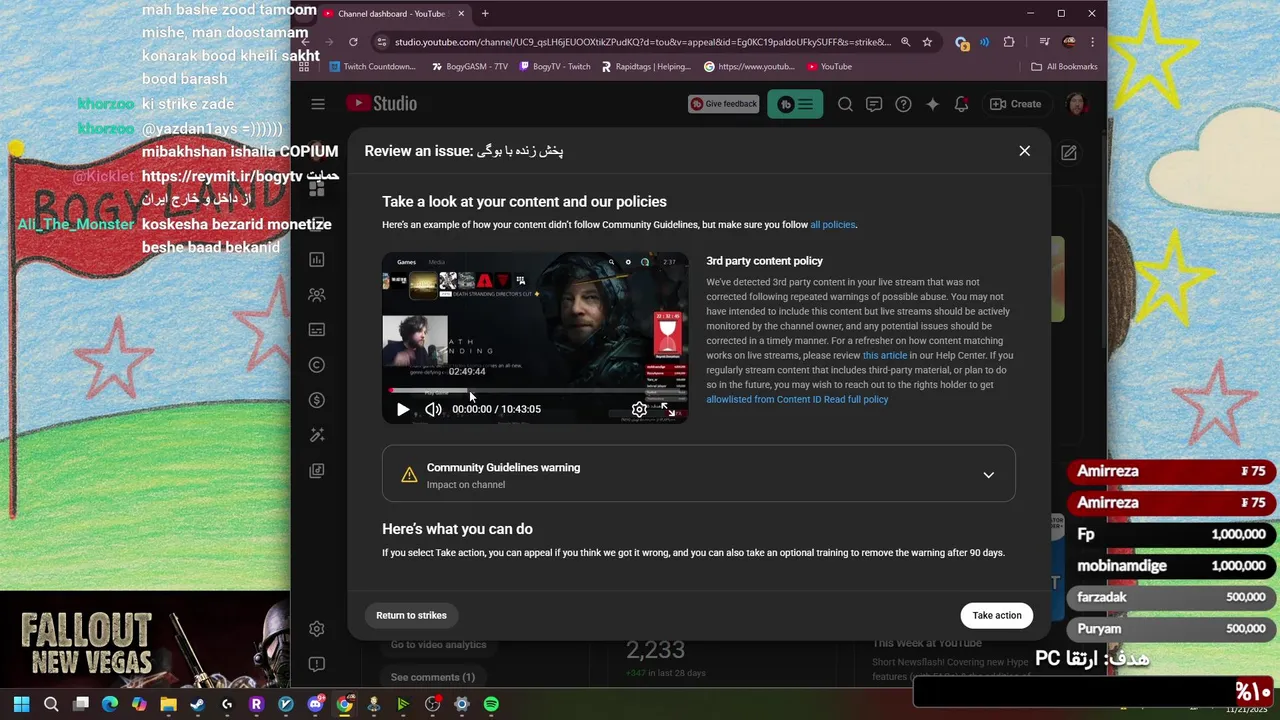Open File Explorer from taskbar
1280x720 pixels.
click(x=168, y=704)
